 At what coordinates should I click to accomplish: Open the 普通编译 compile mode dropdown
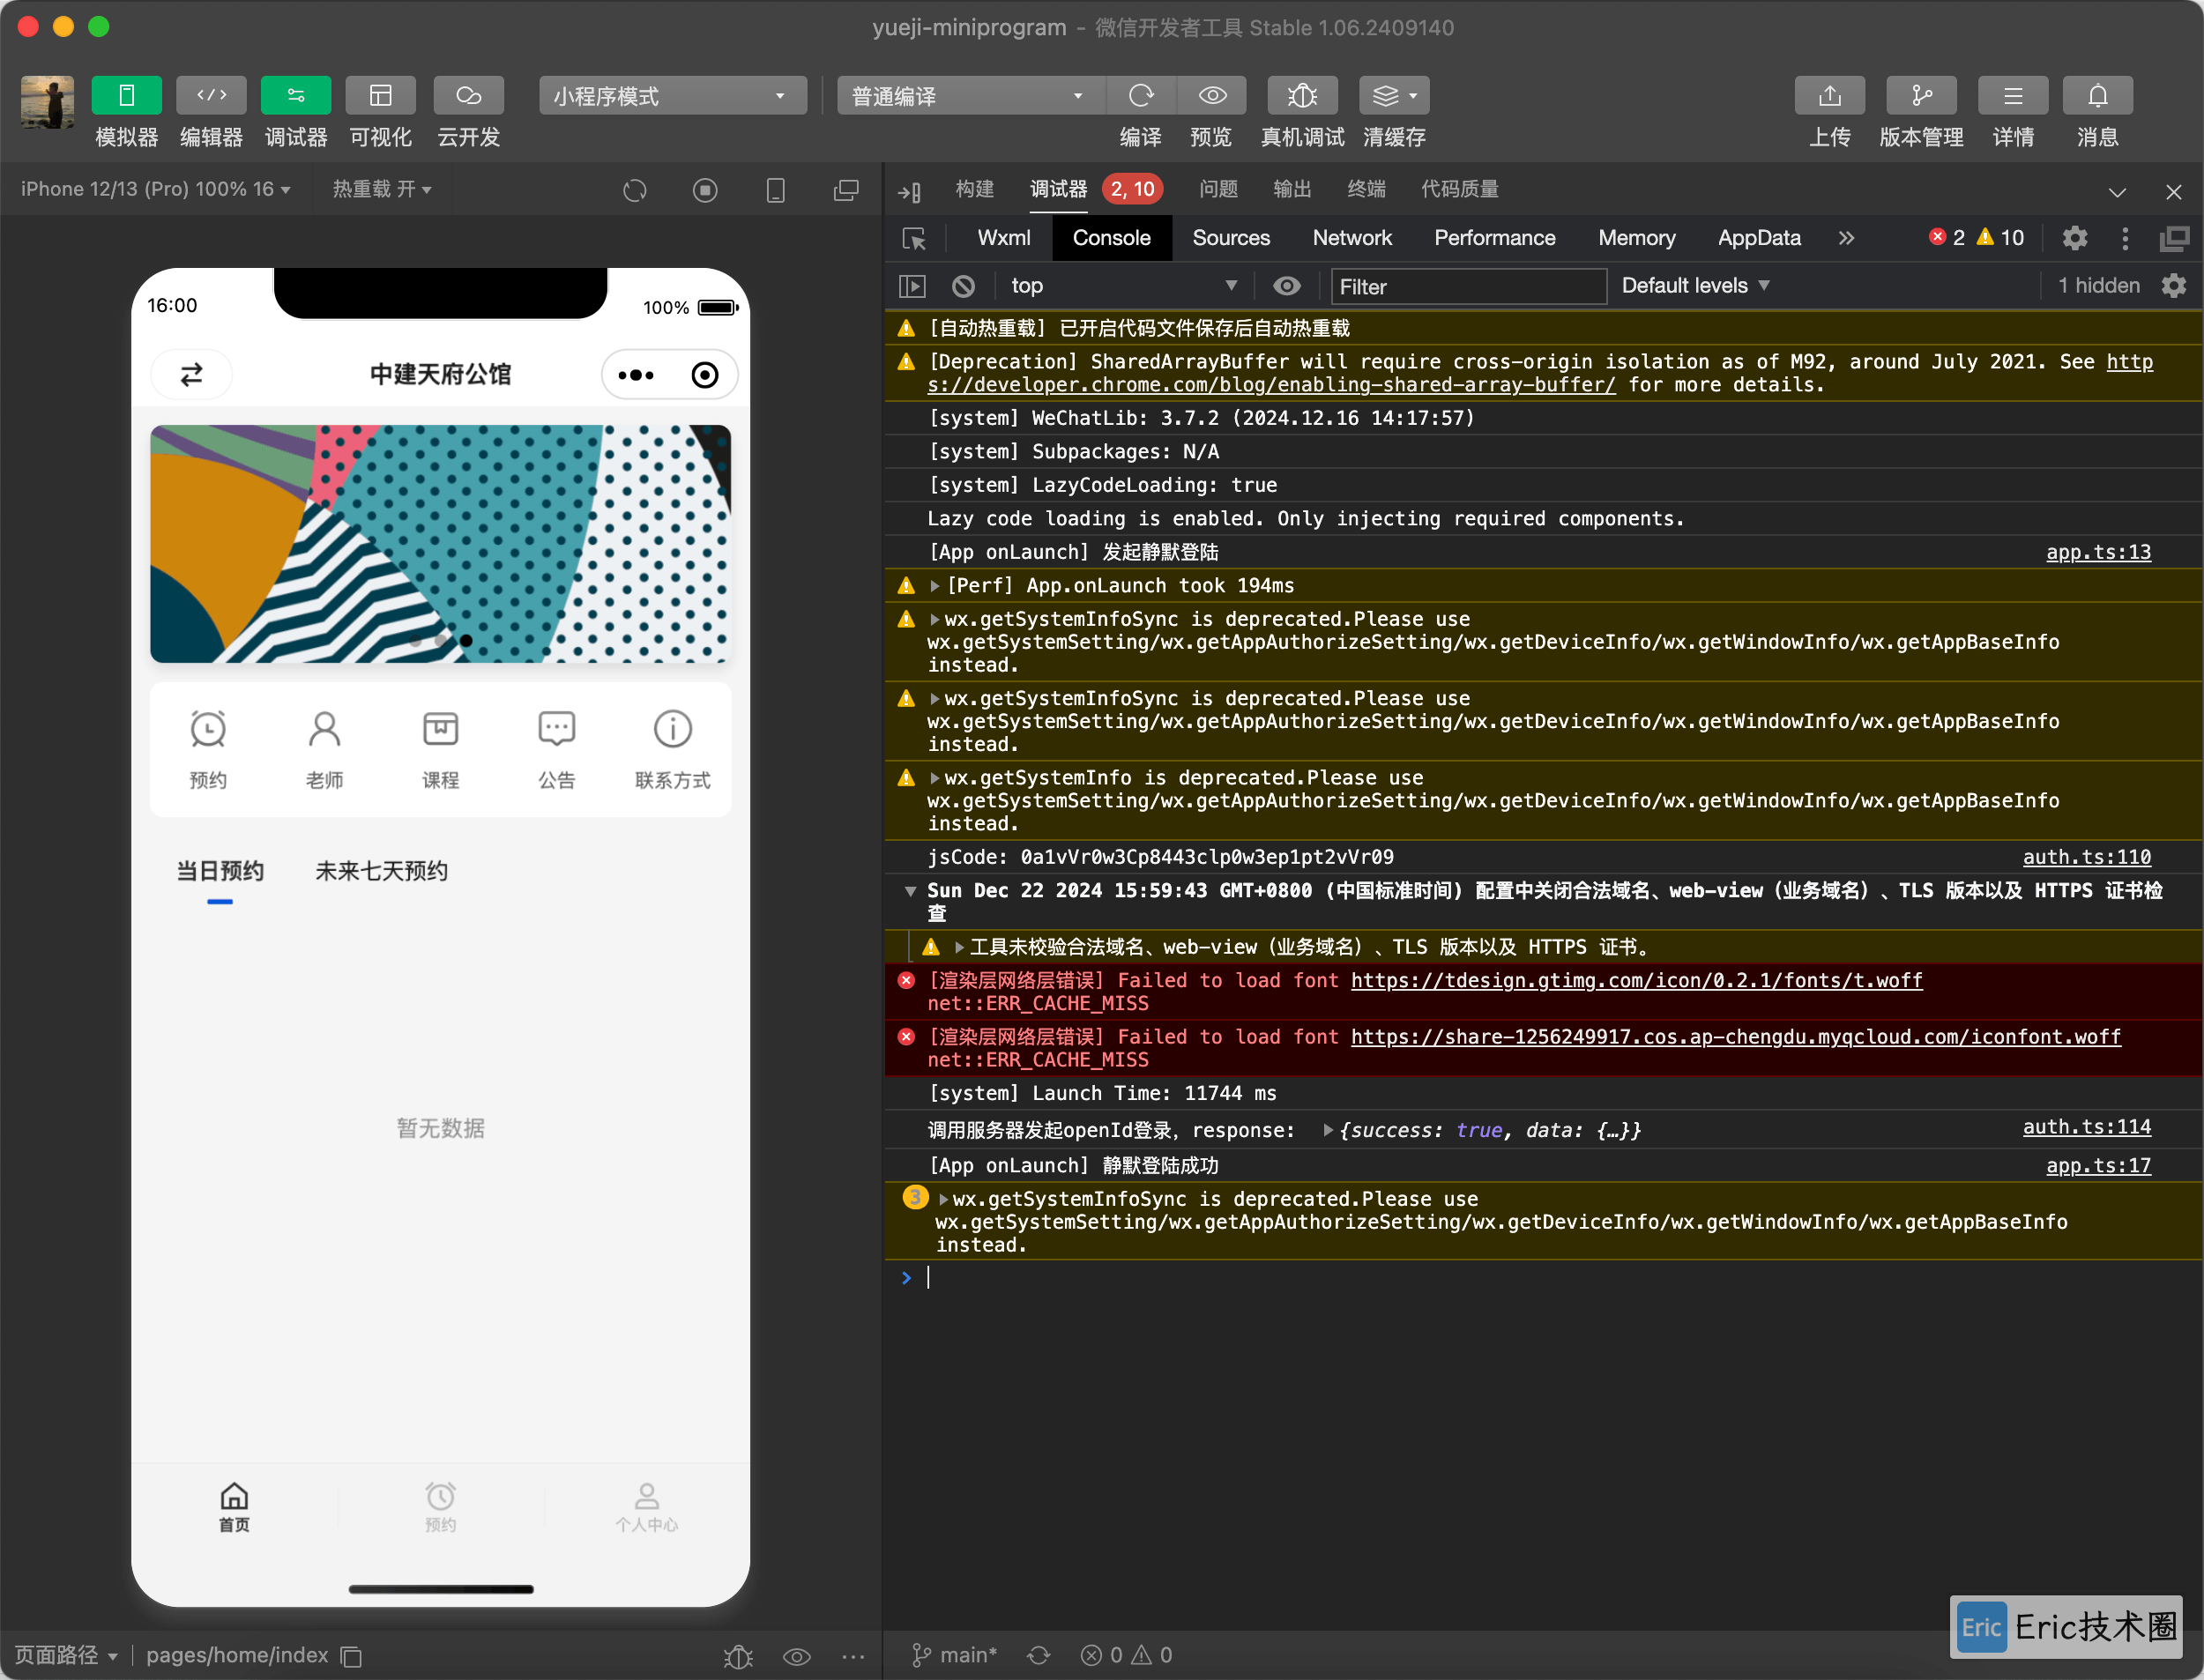pyautogui.click(x=970, y=96)
